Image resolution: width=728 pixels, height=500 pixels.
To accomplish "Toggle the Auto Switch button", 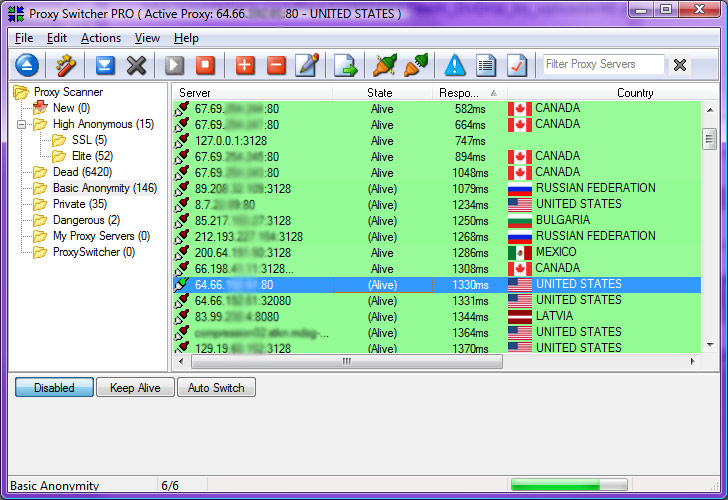I will 216,388.
